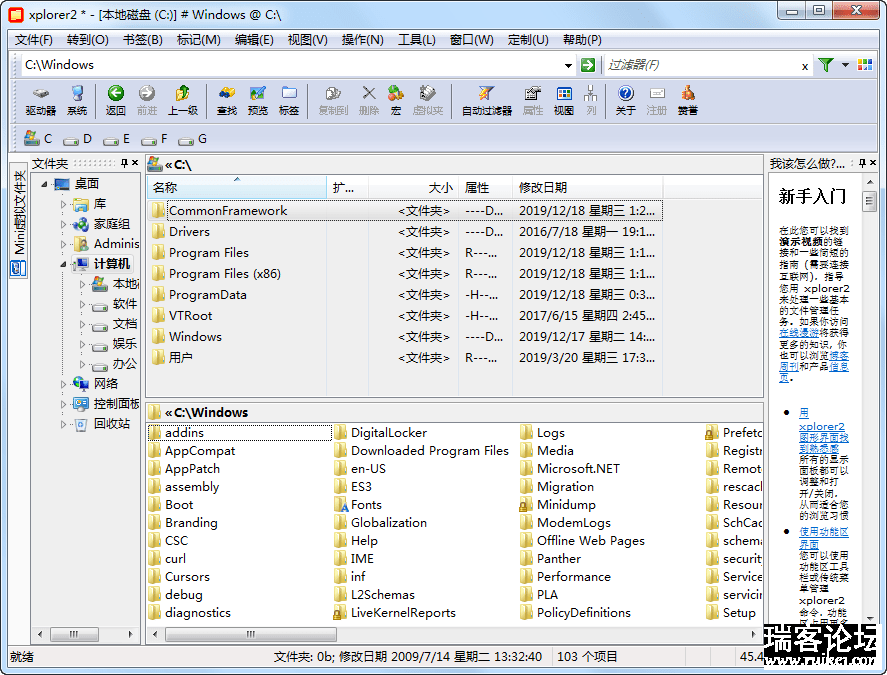Open the Mini虚拟文件夹 side tab
The image size is (887, 675).
click(x=19, y=222)
